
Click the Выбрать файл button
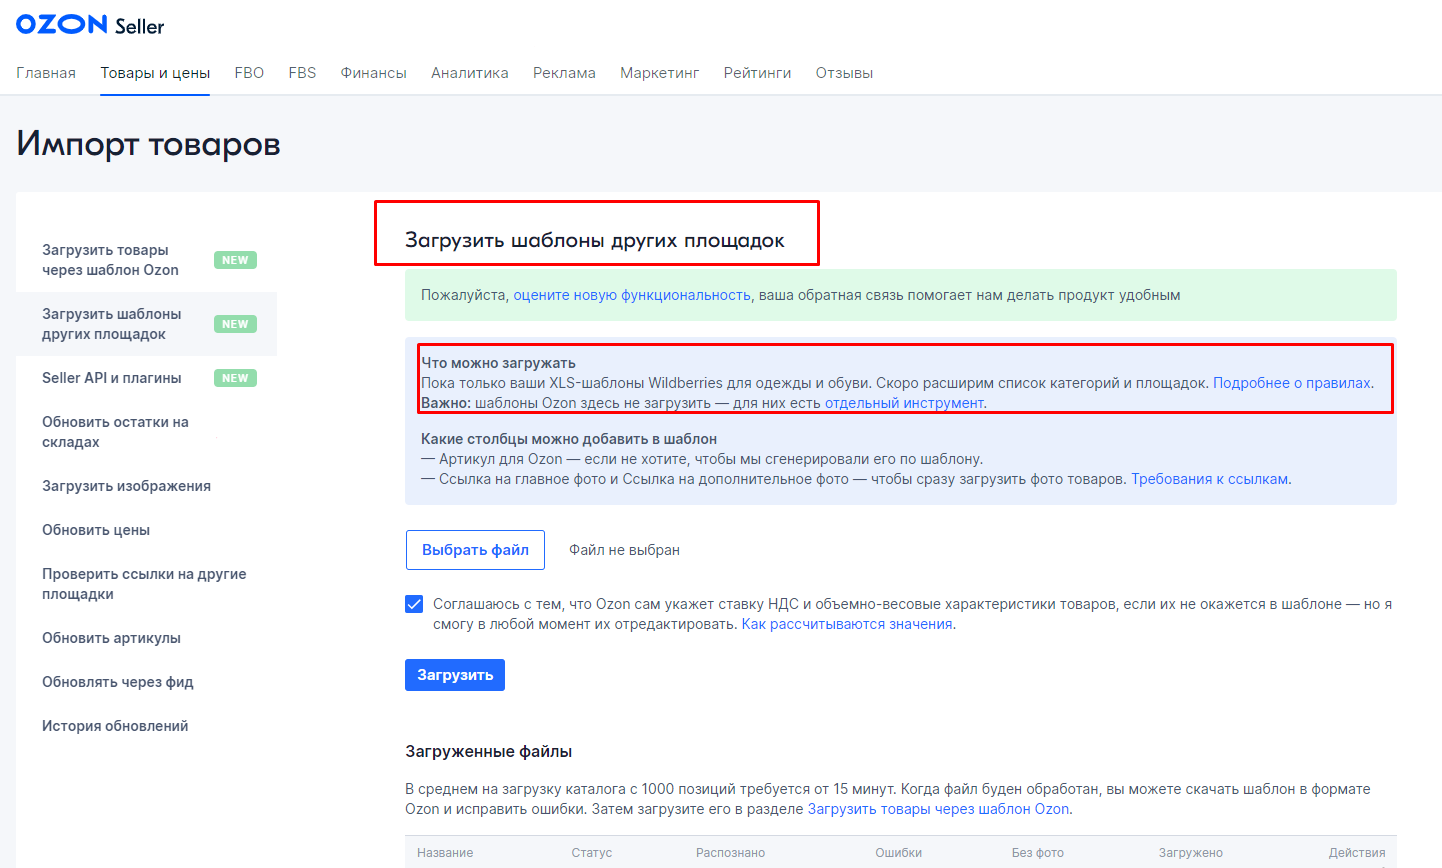pyautogui.click(x=475, y=550)
